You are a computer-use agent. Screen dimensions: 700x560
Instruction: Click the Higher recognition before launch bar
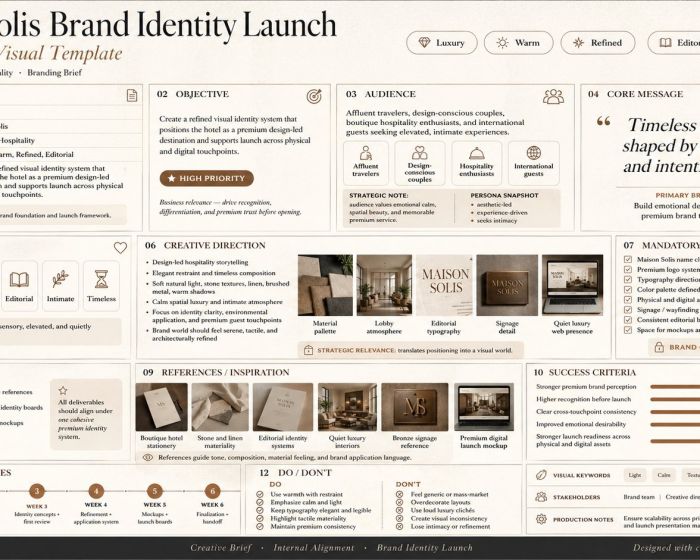[675, 399]
